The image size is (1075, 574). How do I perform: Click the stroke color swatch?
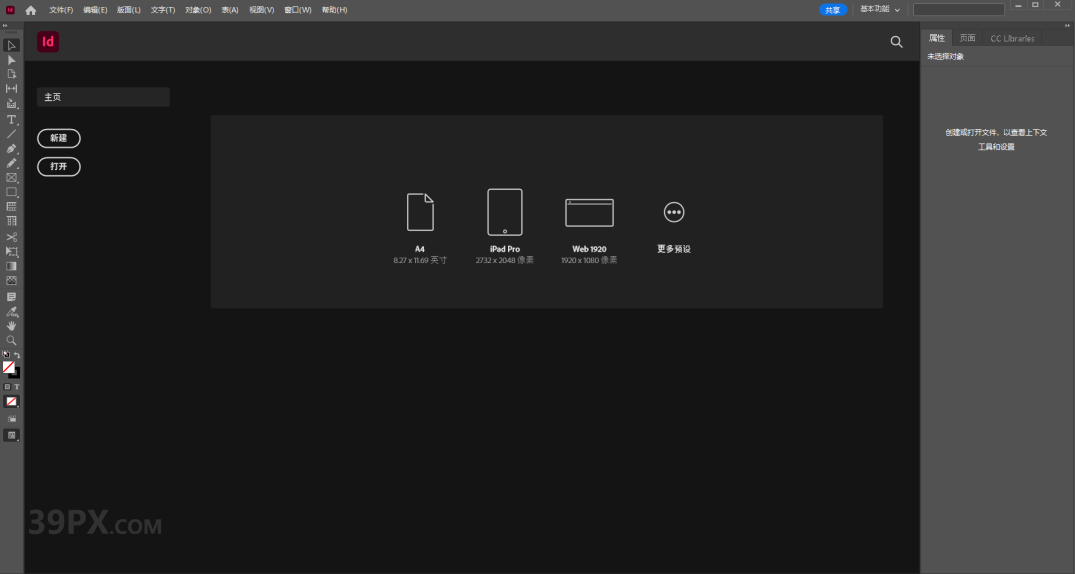pos(15,374)
